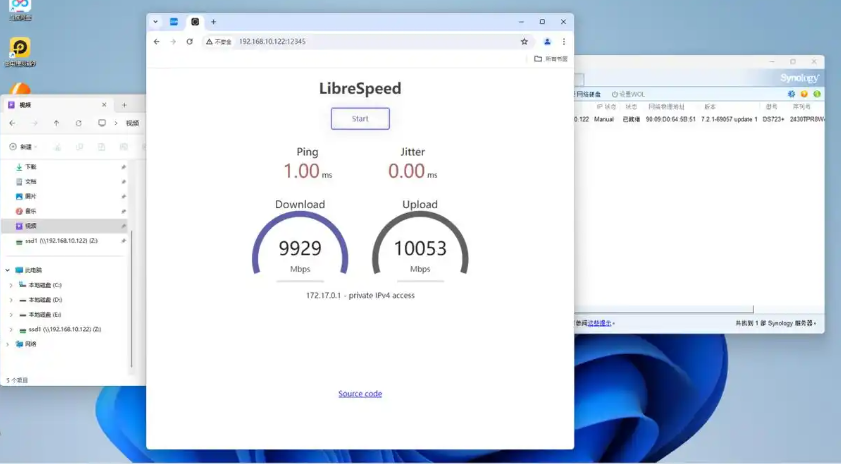Open the Source code link
Screen dimensions: 841x464
(360, 394)
